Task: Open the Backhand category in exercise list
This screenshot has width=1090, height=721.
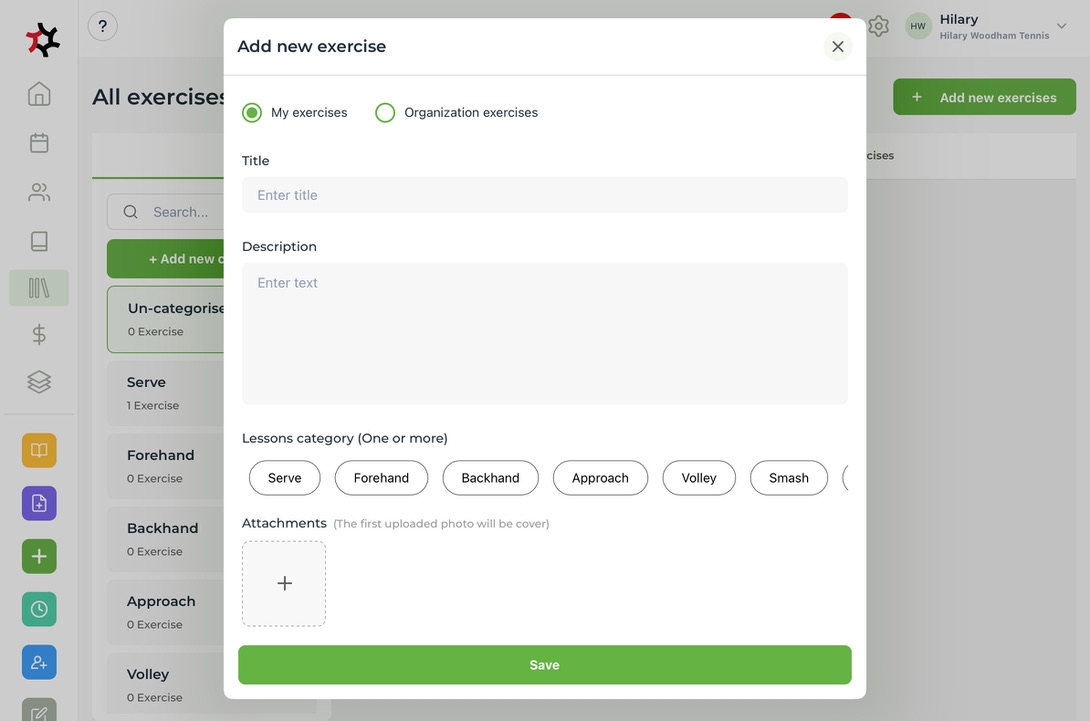Action: tap(163, 538)
